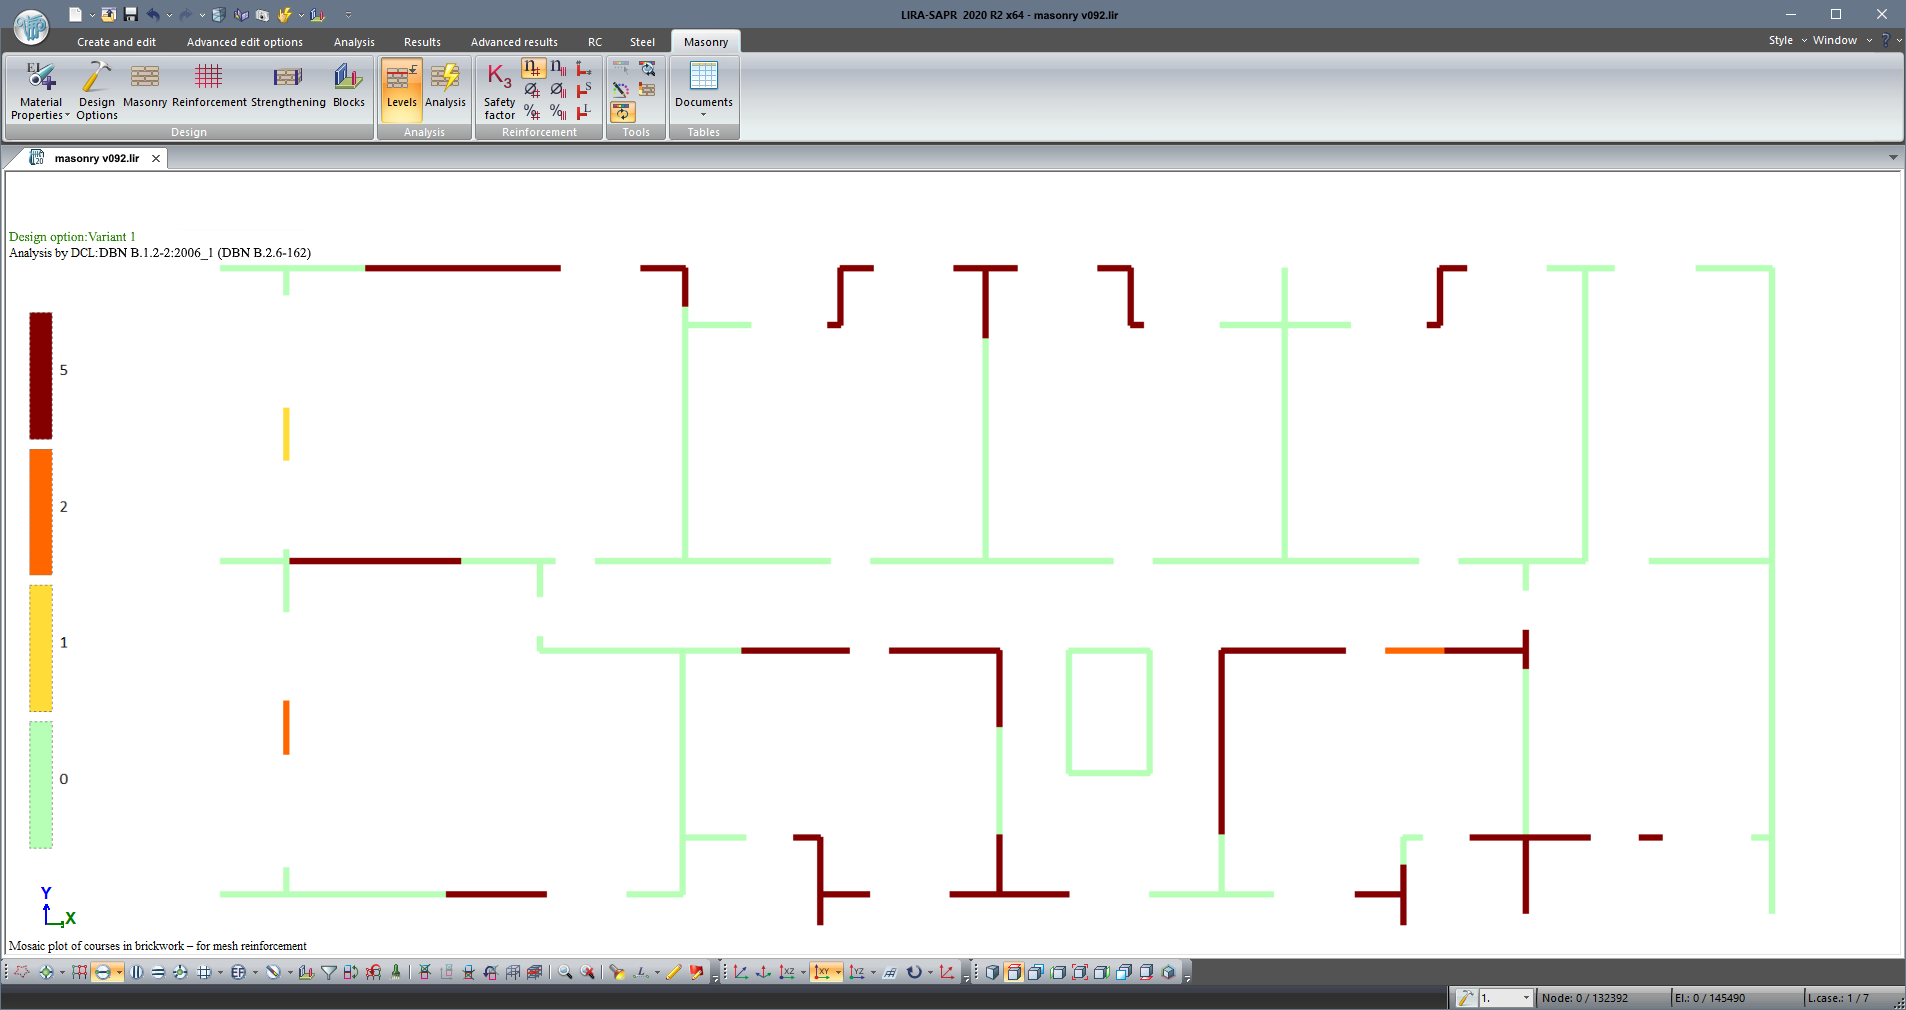The image size is (1906, 1010).
Task: Toggle the XZ plane projection view
Action: pyautogui.click(x=787, y=972)
